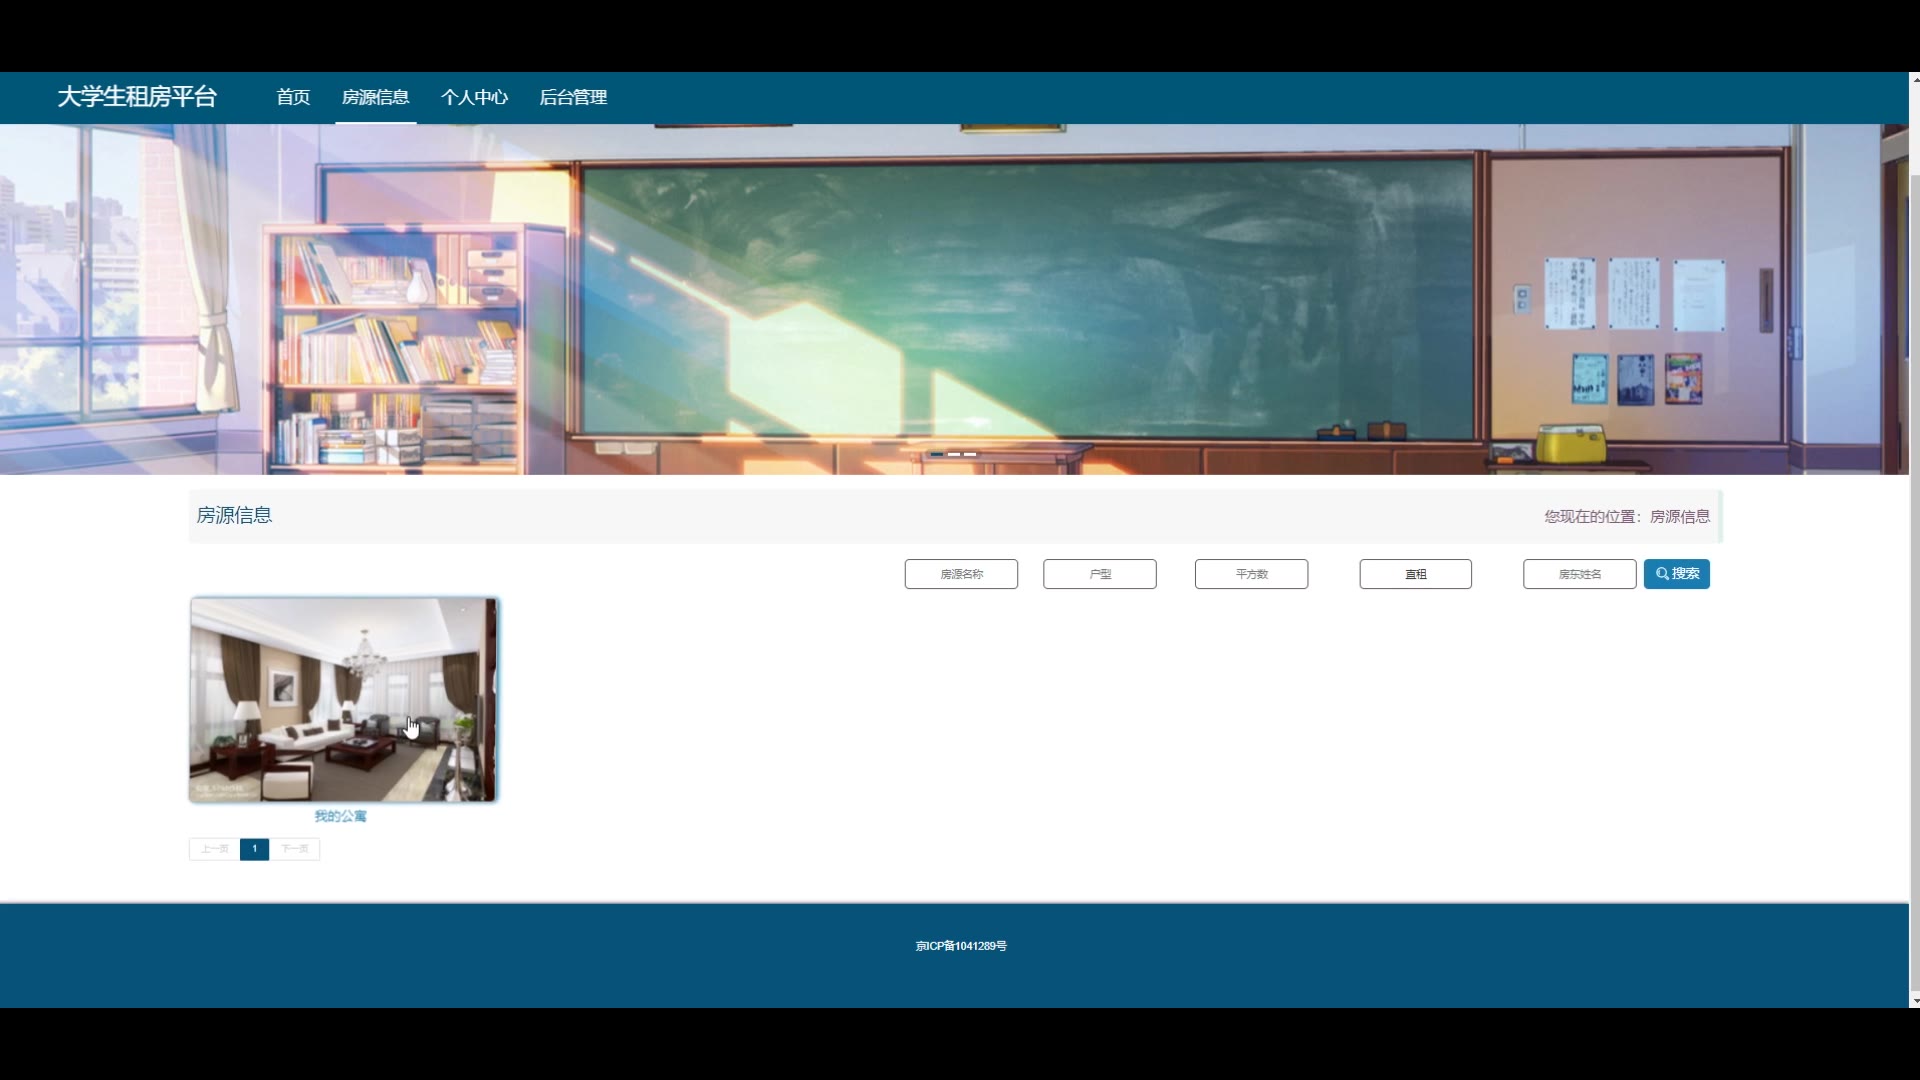Click the blue 搜索 search button

(x=1677, y=574)
